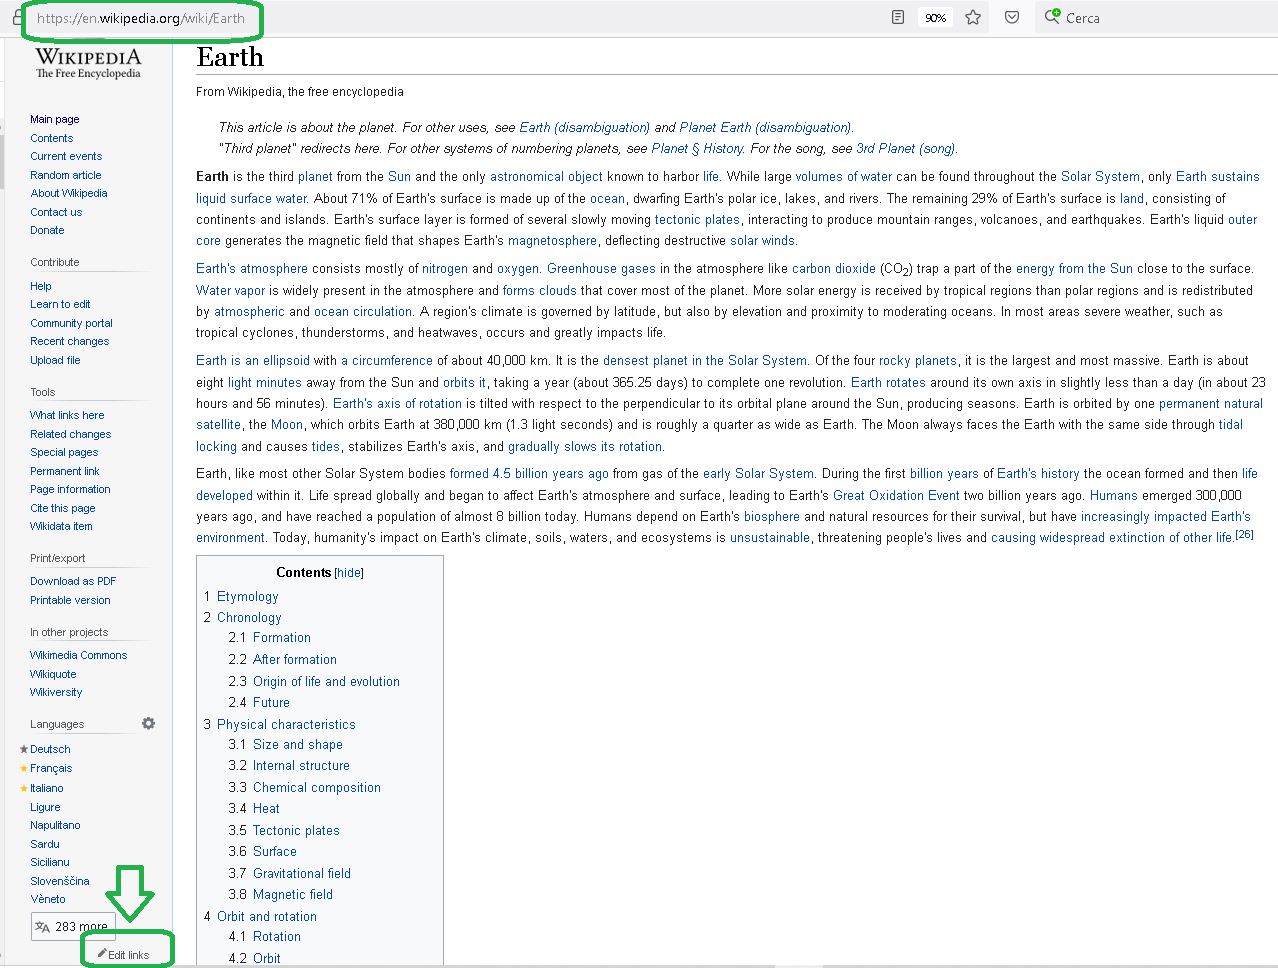Bookmark this page with the star icon

pos(973,17)
